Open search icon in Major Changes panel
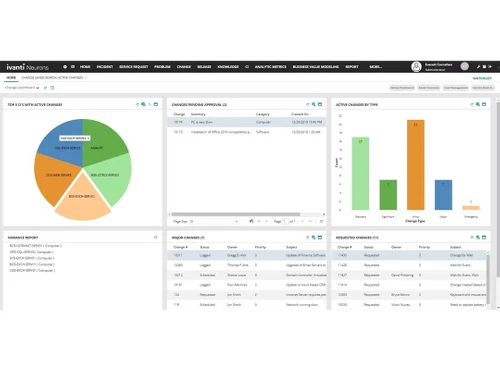This screenshot has height=375, width=500. [314, 237]
